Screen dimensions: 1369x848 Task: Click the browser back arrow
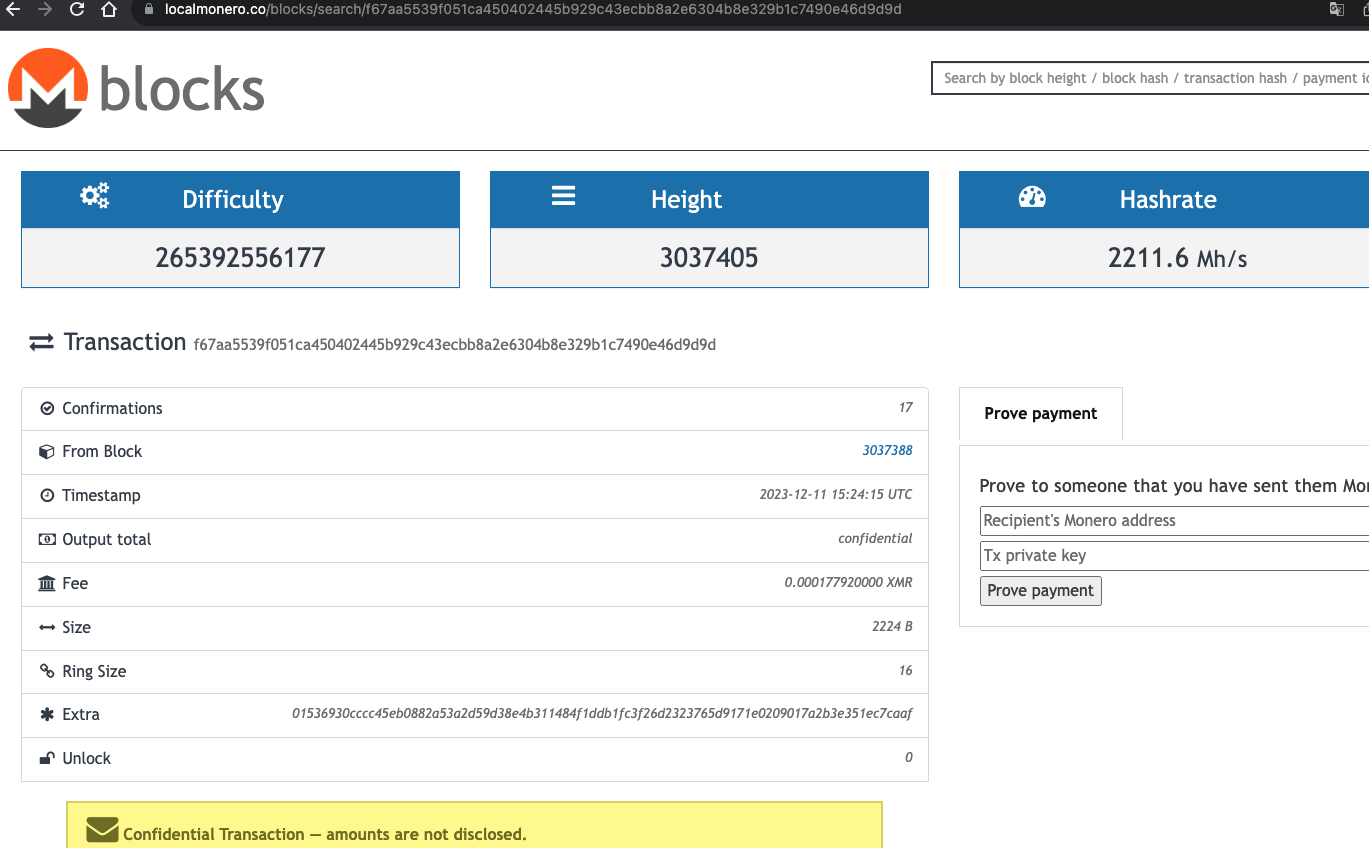click(13, 10)
